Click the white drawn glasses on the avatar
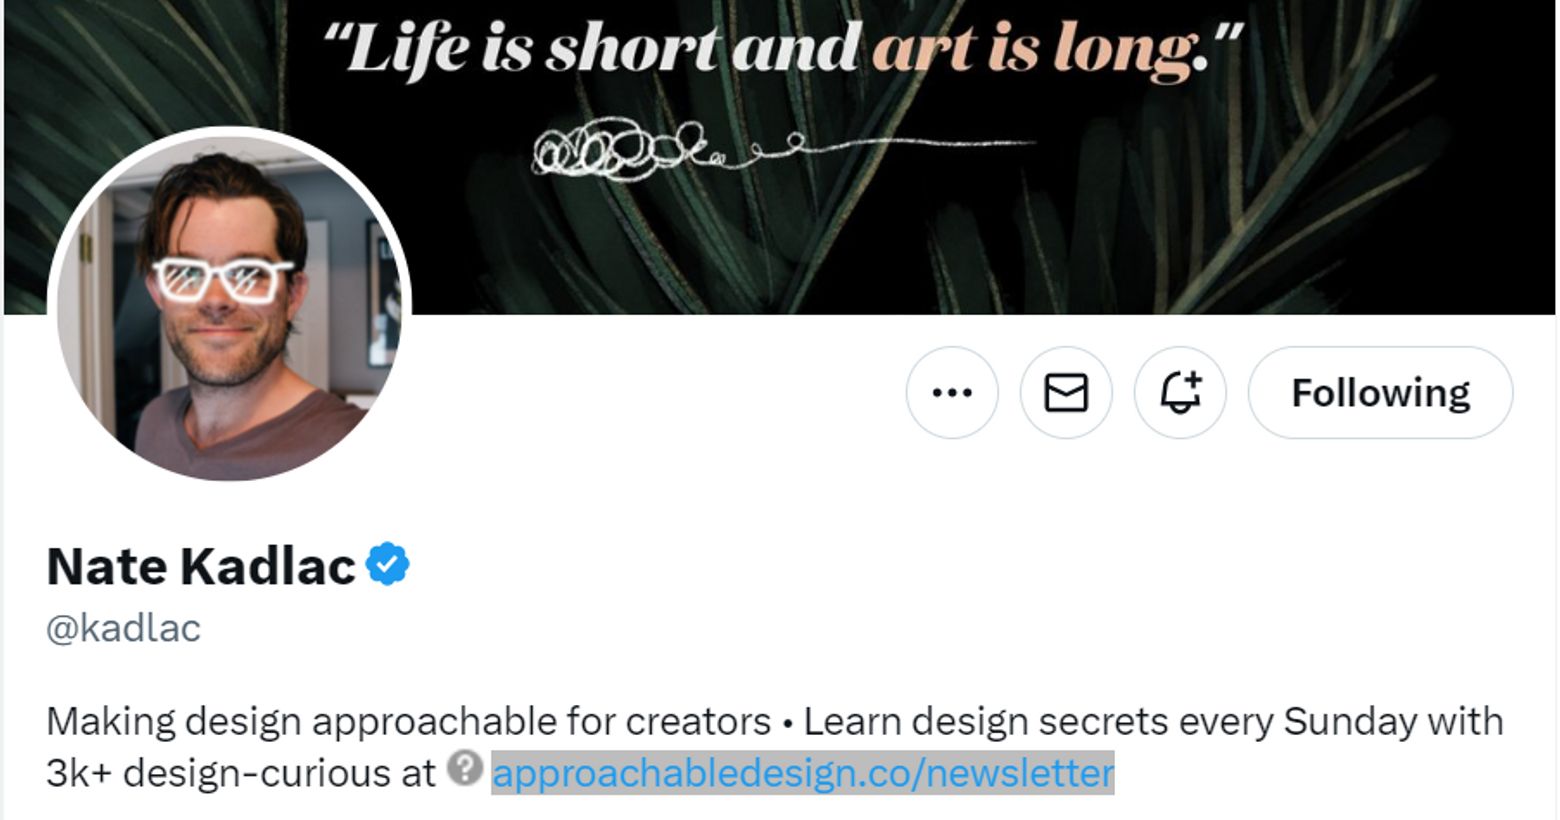 point(222,279)
